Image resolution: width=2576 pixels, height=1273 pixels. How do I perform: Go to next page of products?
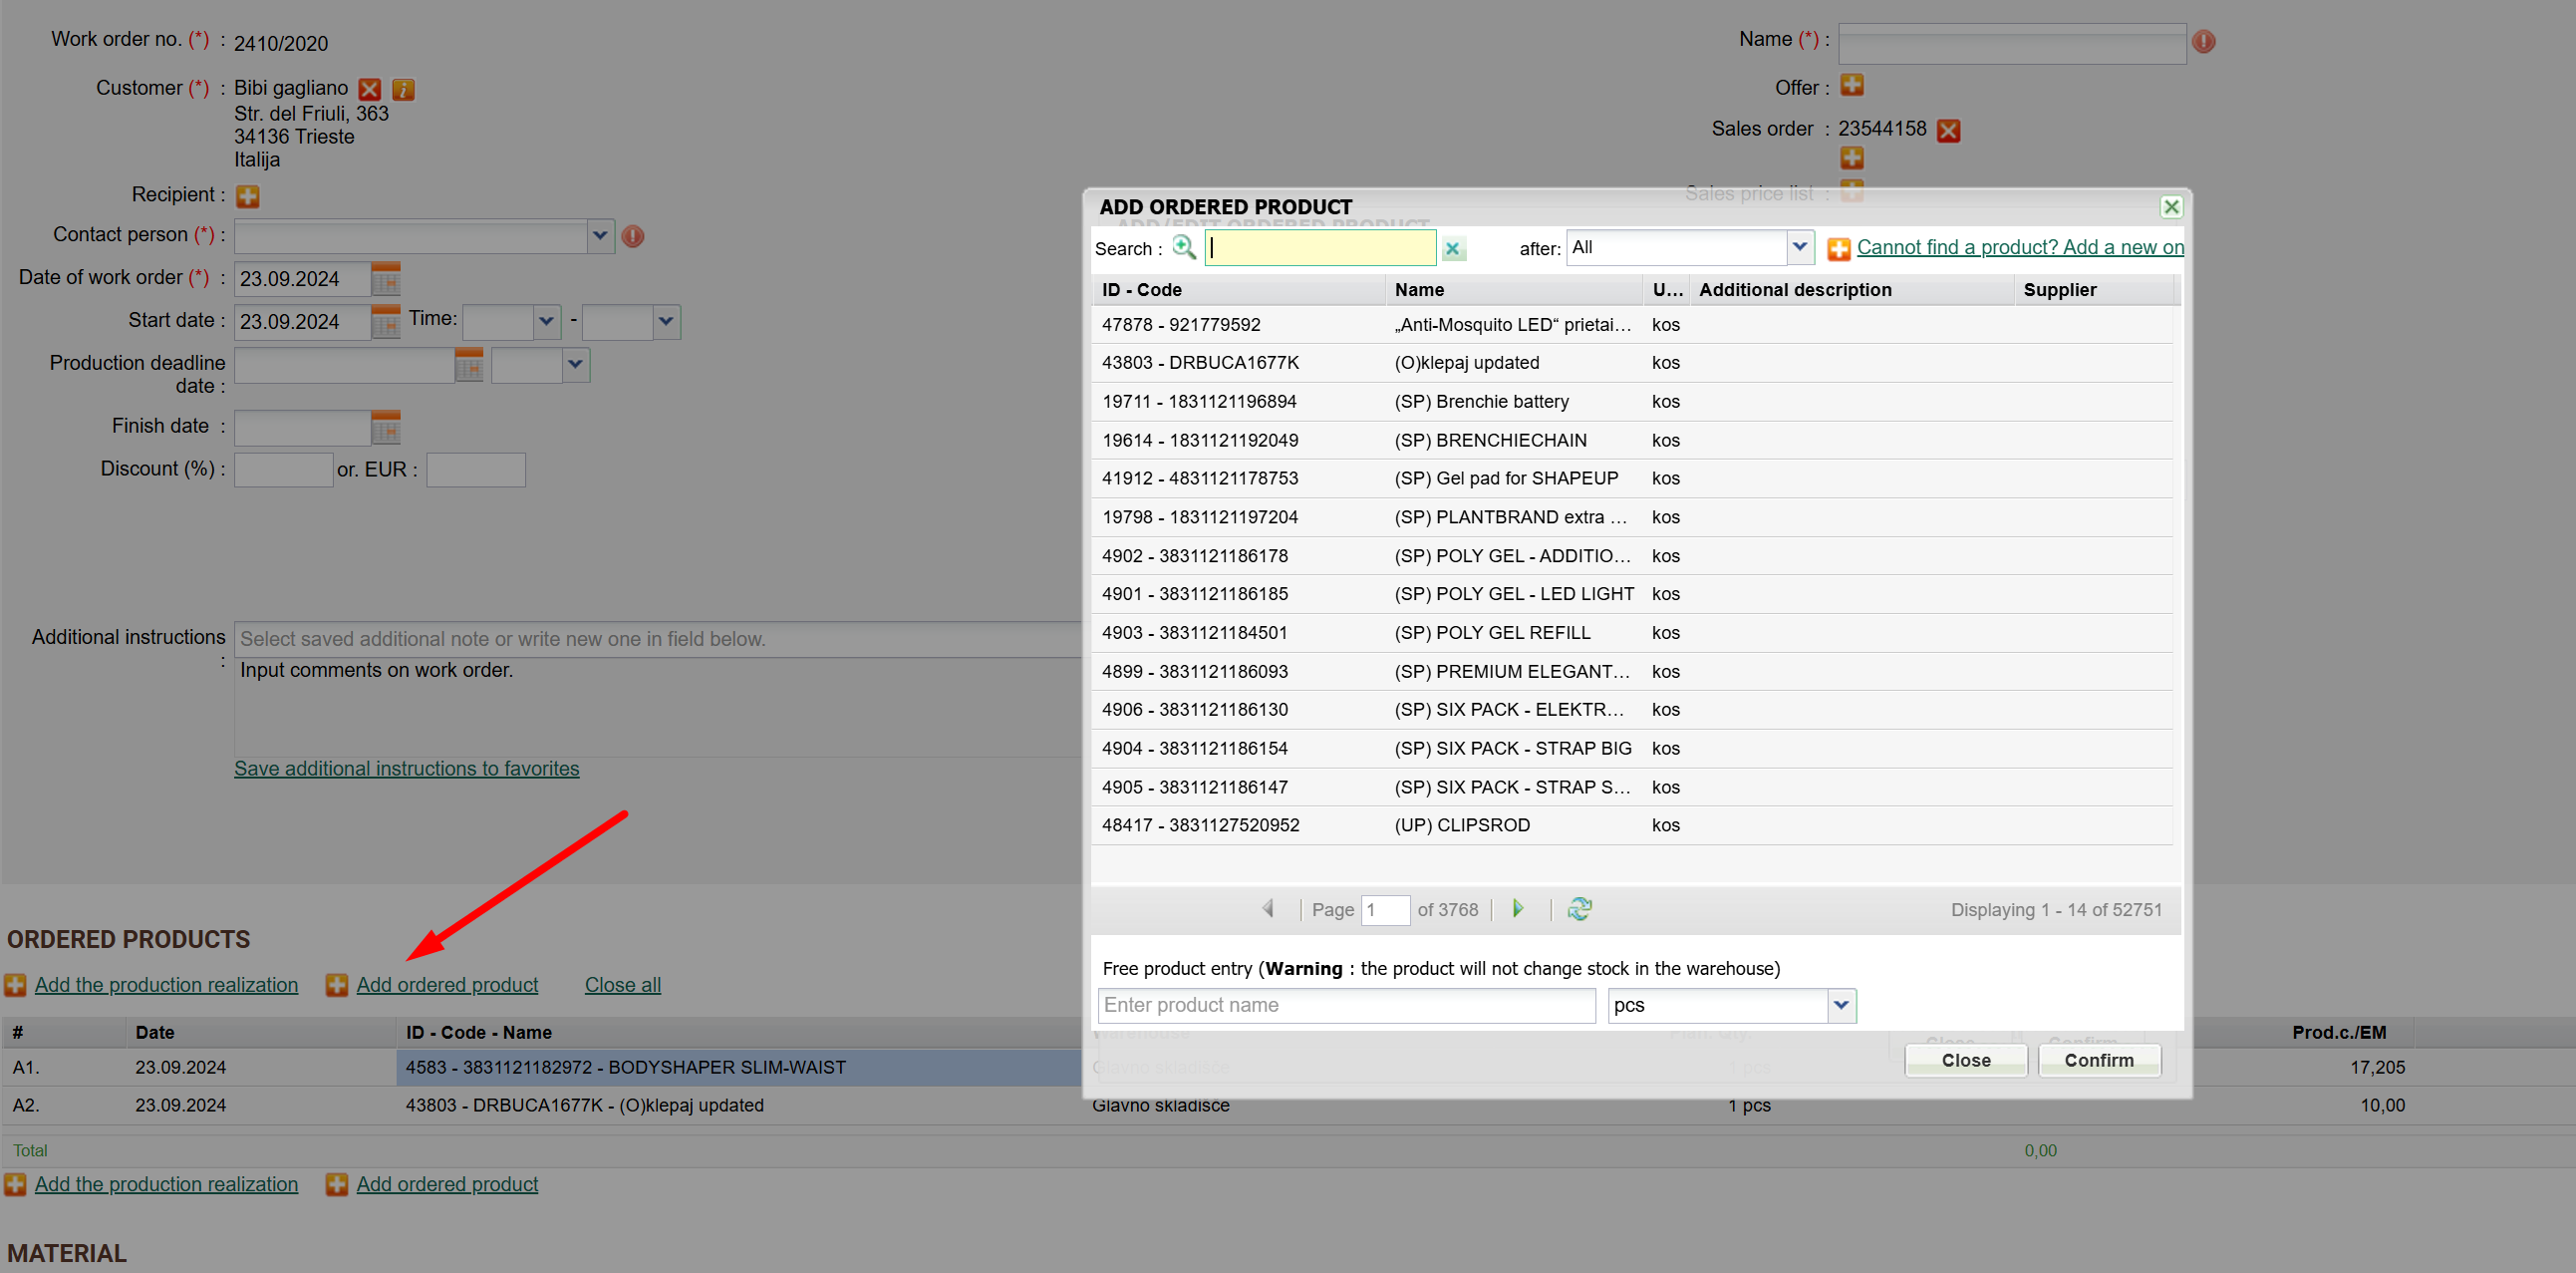(x=1518, y=908)
